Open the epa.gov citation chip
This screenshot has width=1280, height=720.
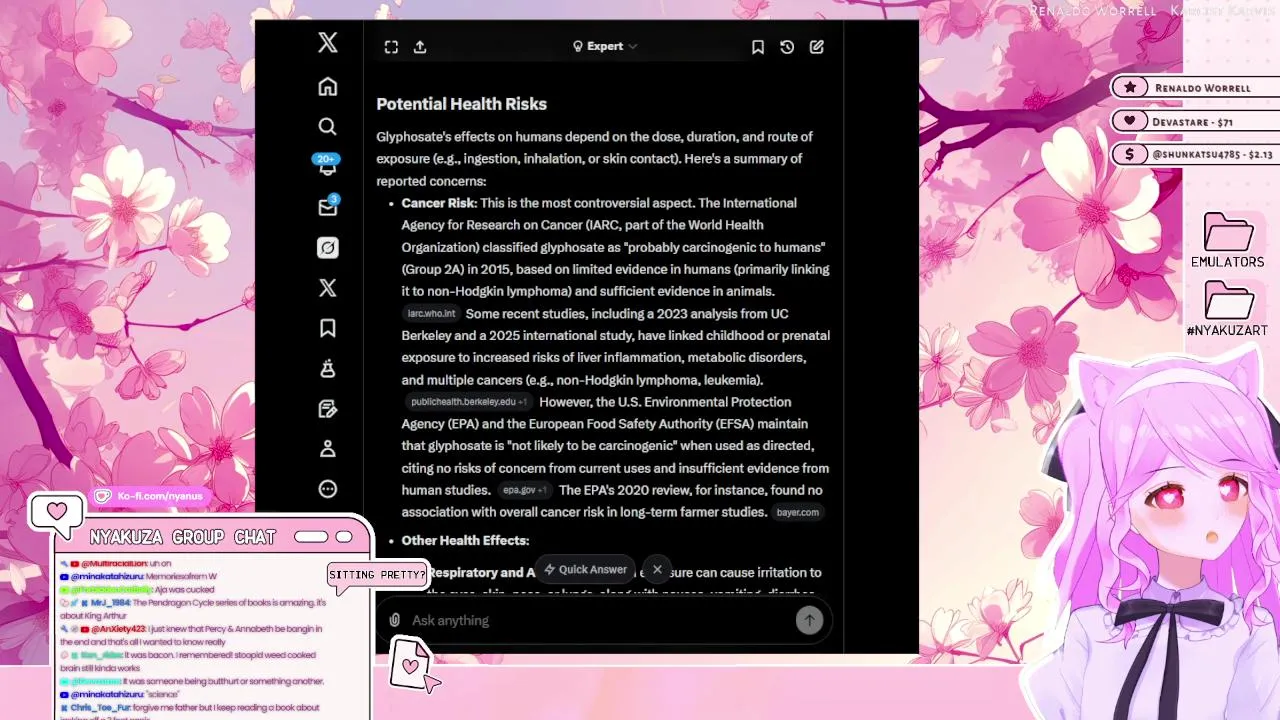[x=525, y=490]
